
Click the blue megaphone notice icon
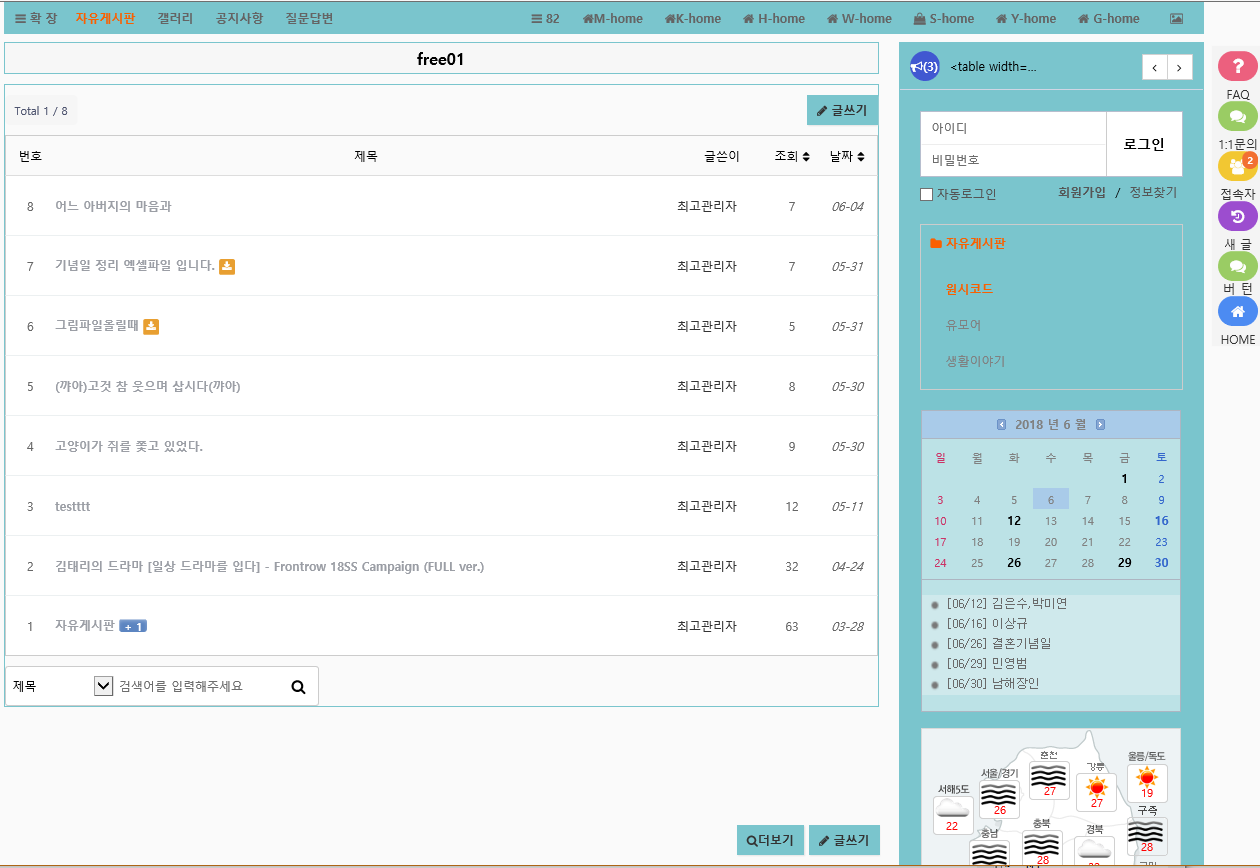[924, 66]
